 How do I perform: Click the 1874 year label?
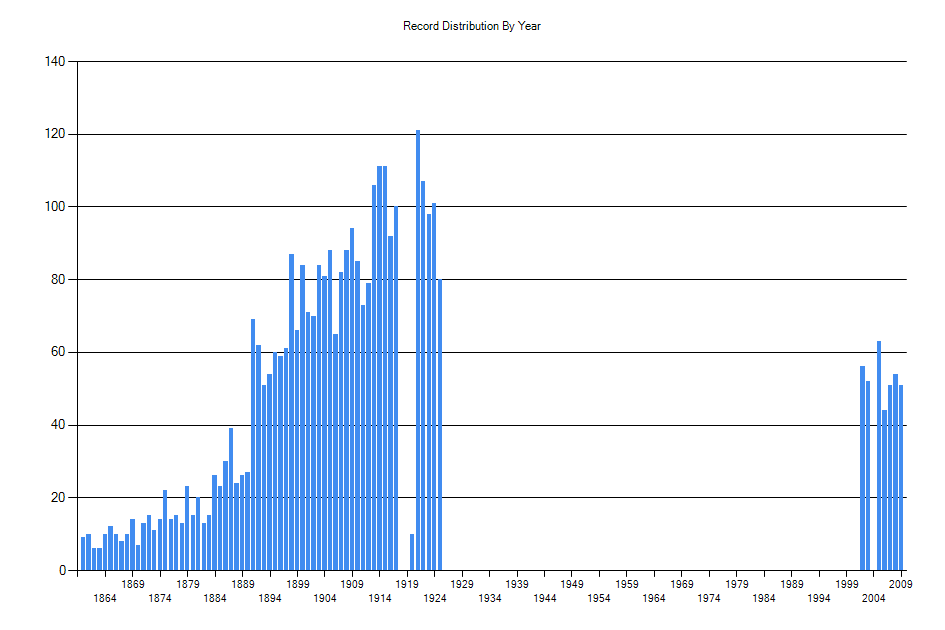pyautogui.click(x=160, y=598)
